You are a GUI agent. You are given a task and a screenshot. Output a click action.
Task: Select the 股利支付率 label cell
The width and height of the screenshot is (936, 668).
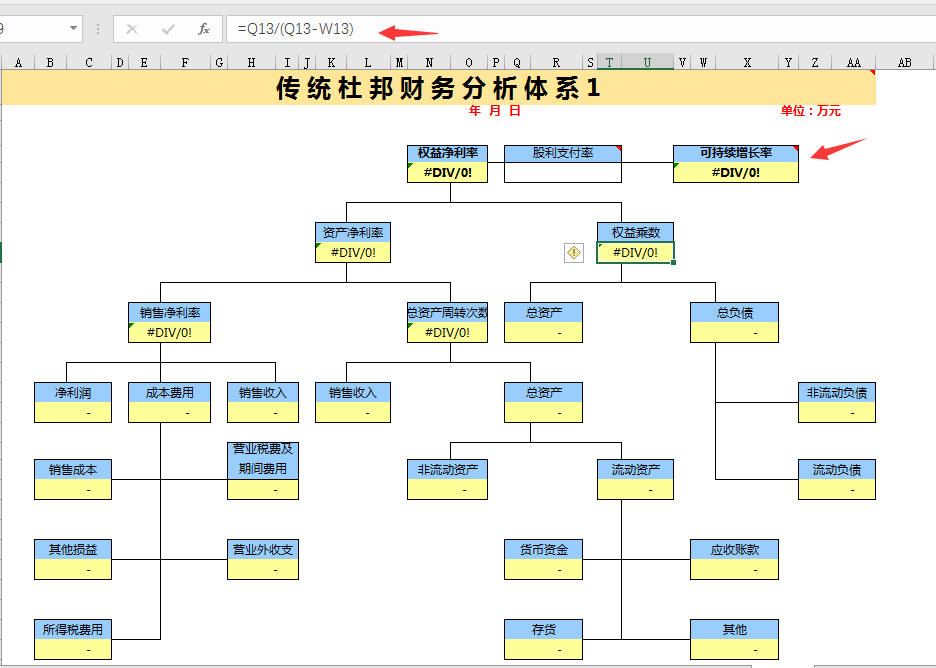[563, 153]
